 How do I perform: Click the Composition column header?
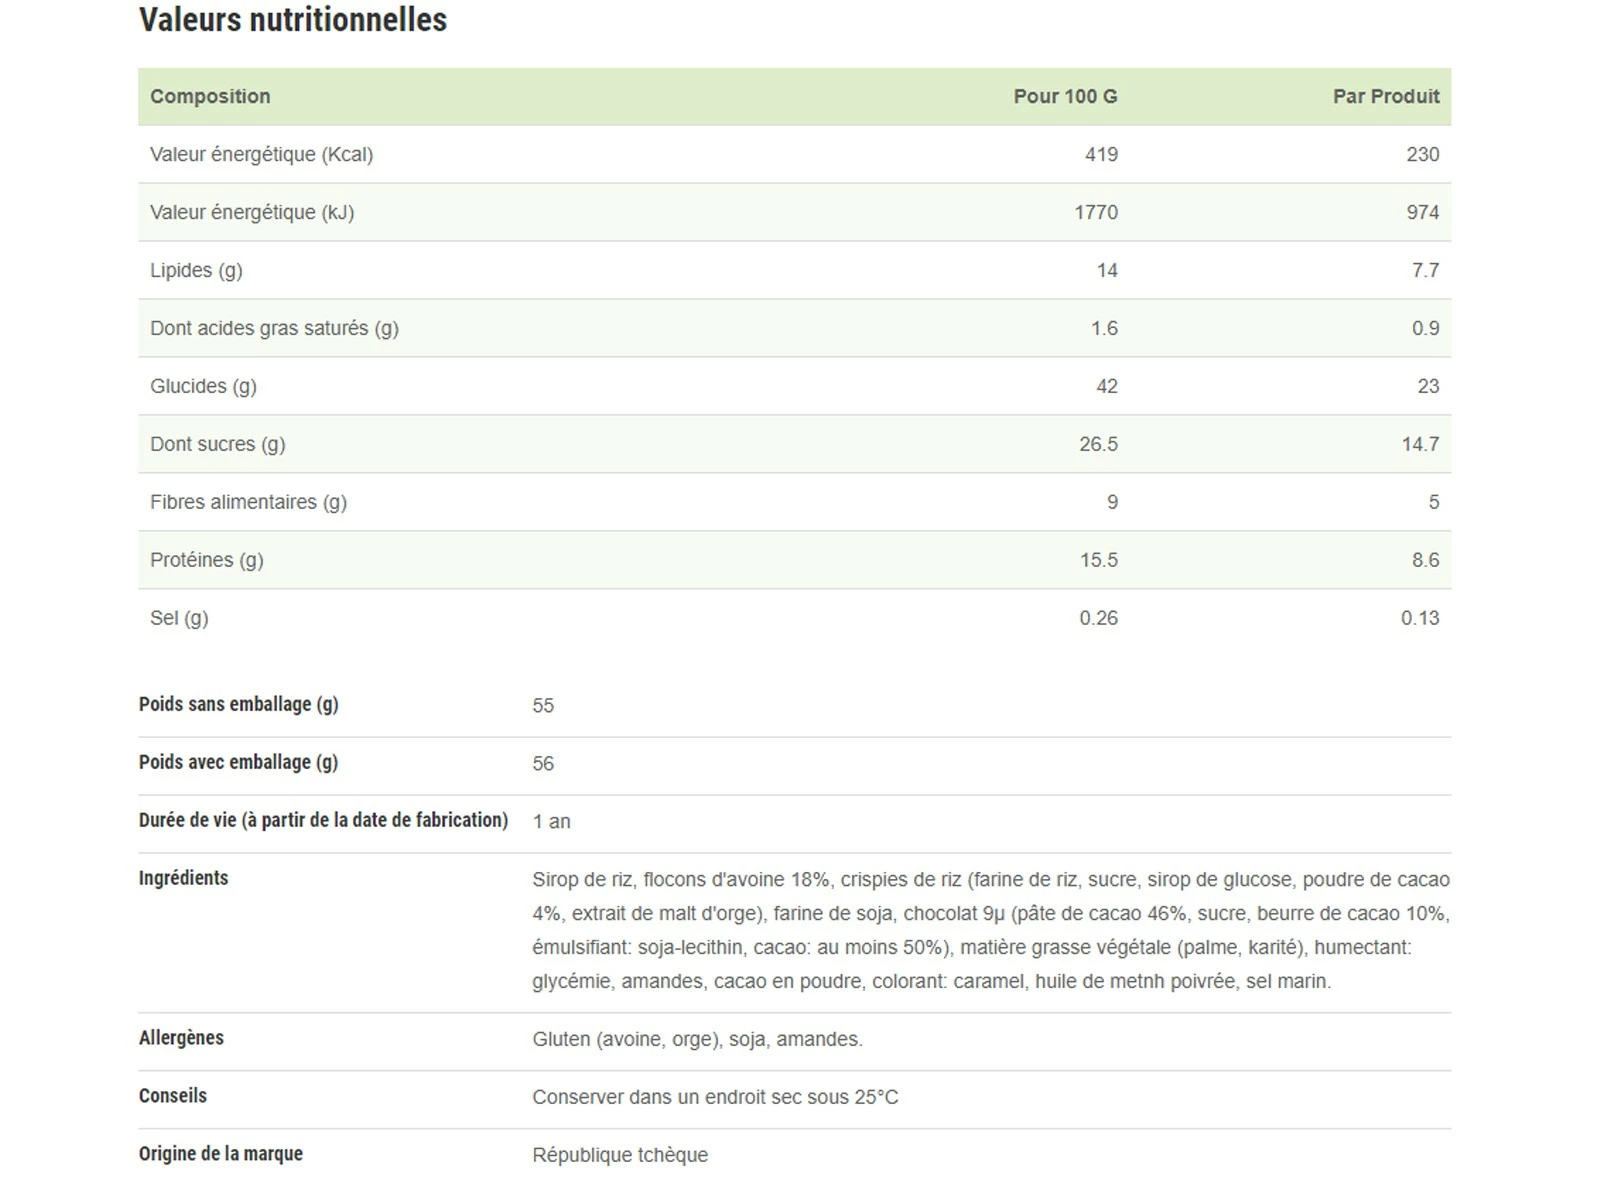coord(210,96)
